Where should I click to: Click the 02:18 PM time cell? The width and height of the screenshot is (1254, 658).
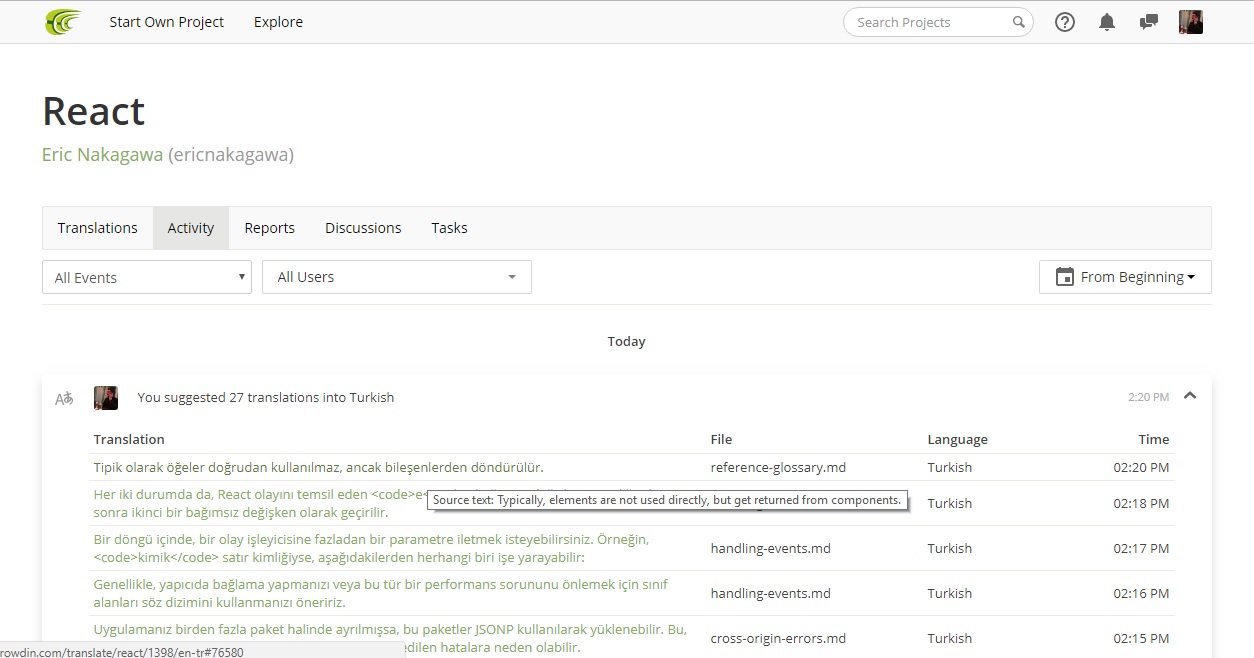pyautogui.click(x=1141, y=503)
